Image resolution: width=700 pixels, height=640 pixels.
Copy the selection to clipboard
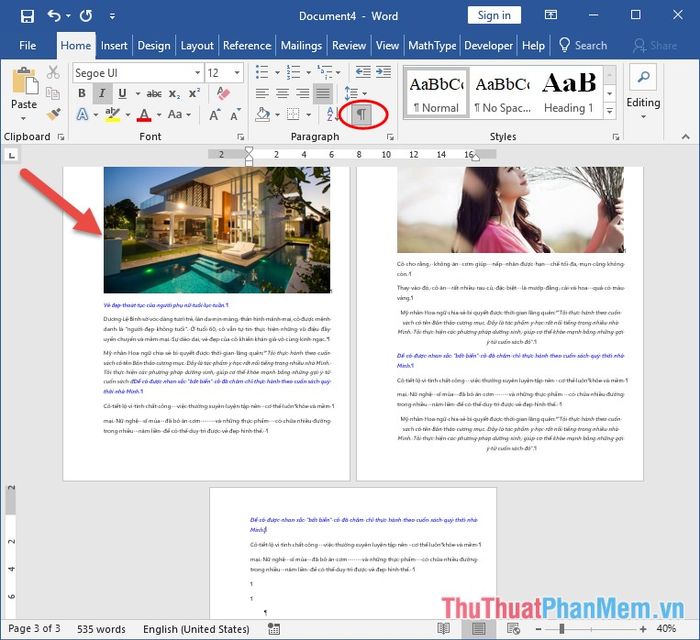click(53, 93)
